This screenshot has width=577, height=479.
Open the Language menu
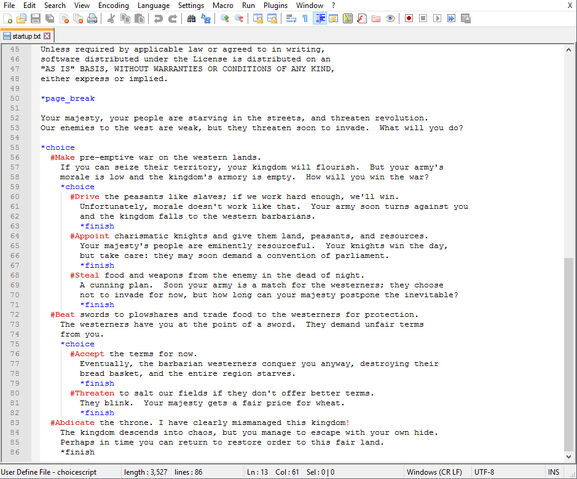point(153,5)
